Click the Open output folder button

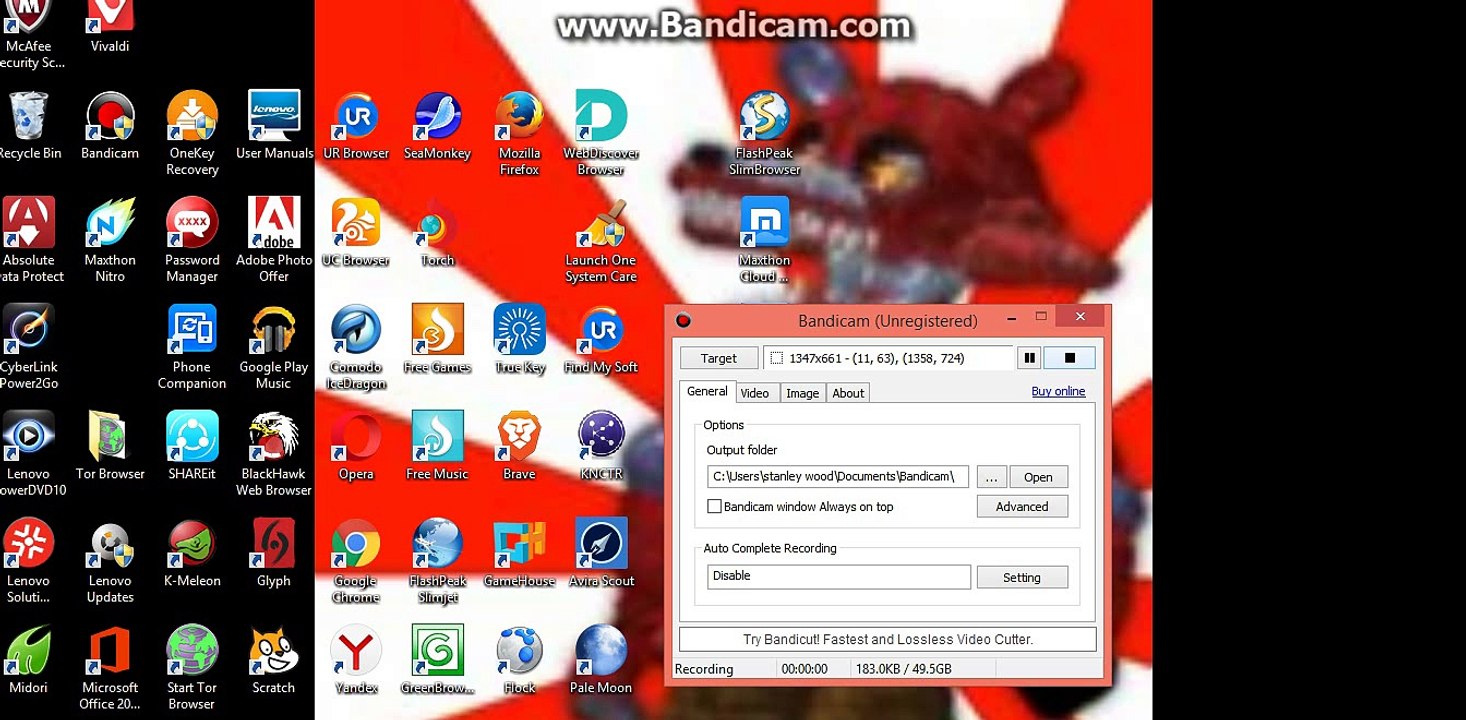(x=1038, y=477)
